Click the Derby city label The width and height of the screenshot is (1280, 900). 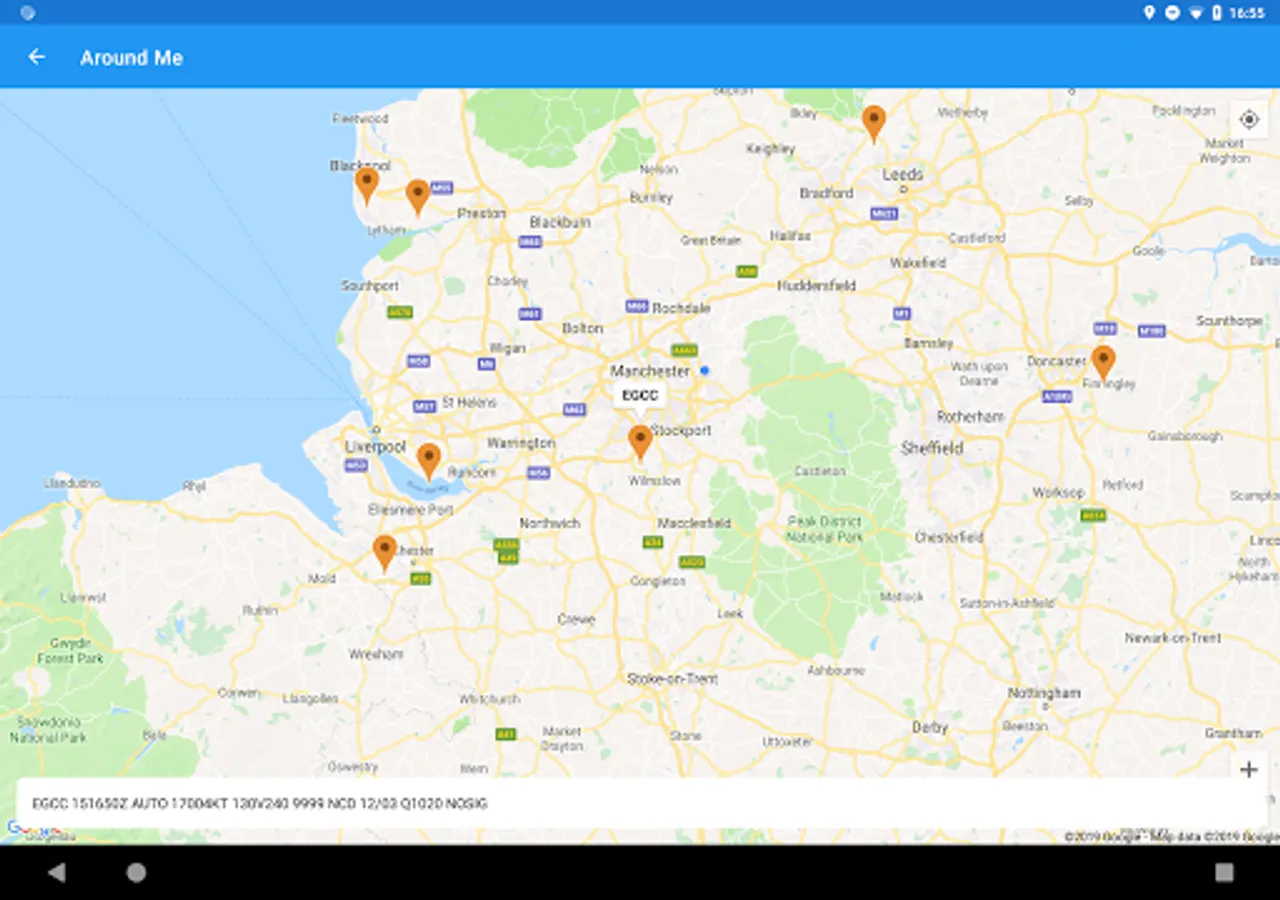(x=929, y=728)
